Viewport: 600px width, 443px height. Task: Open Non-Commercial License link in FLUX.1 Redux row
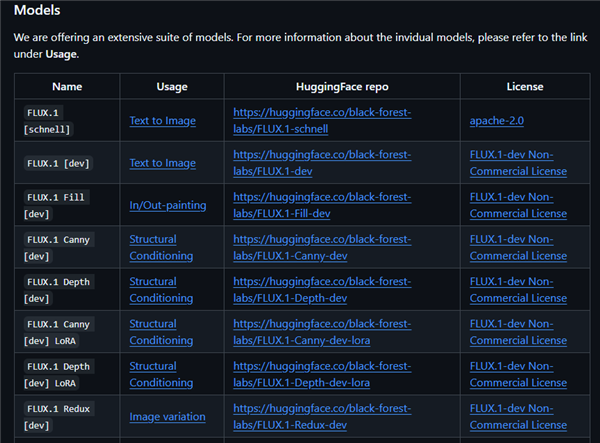tap(518, 417)
